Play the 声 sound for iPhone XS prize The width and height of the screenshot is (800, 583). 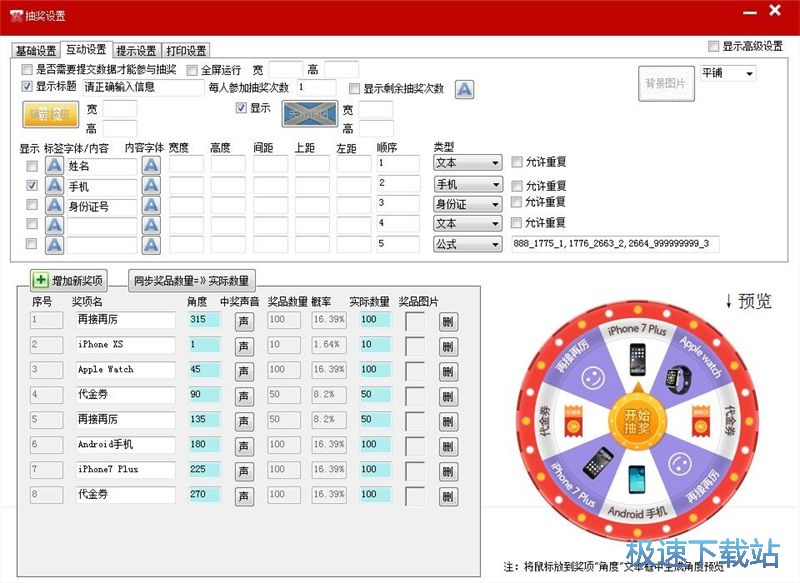246,345
